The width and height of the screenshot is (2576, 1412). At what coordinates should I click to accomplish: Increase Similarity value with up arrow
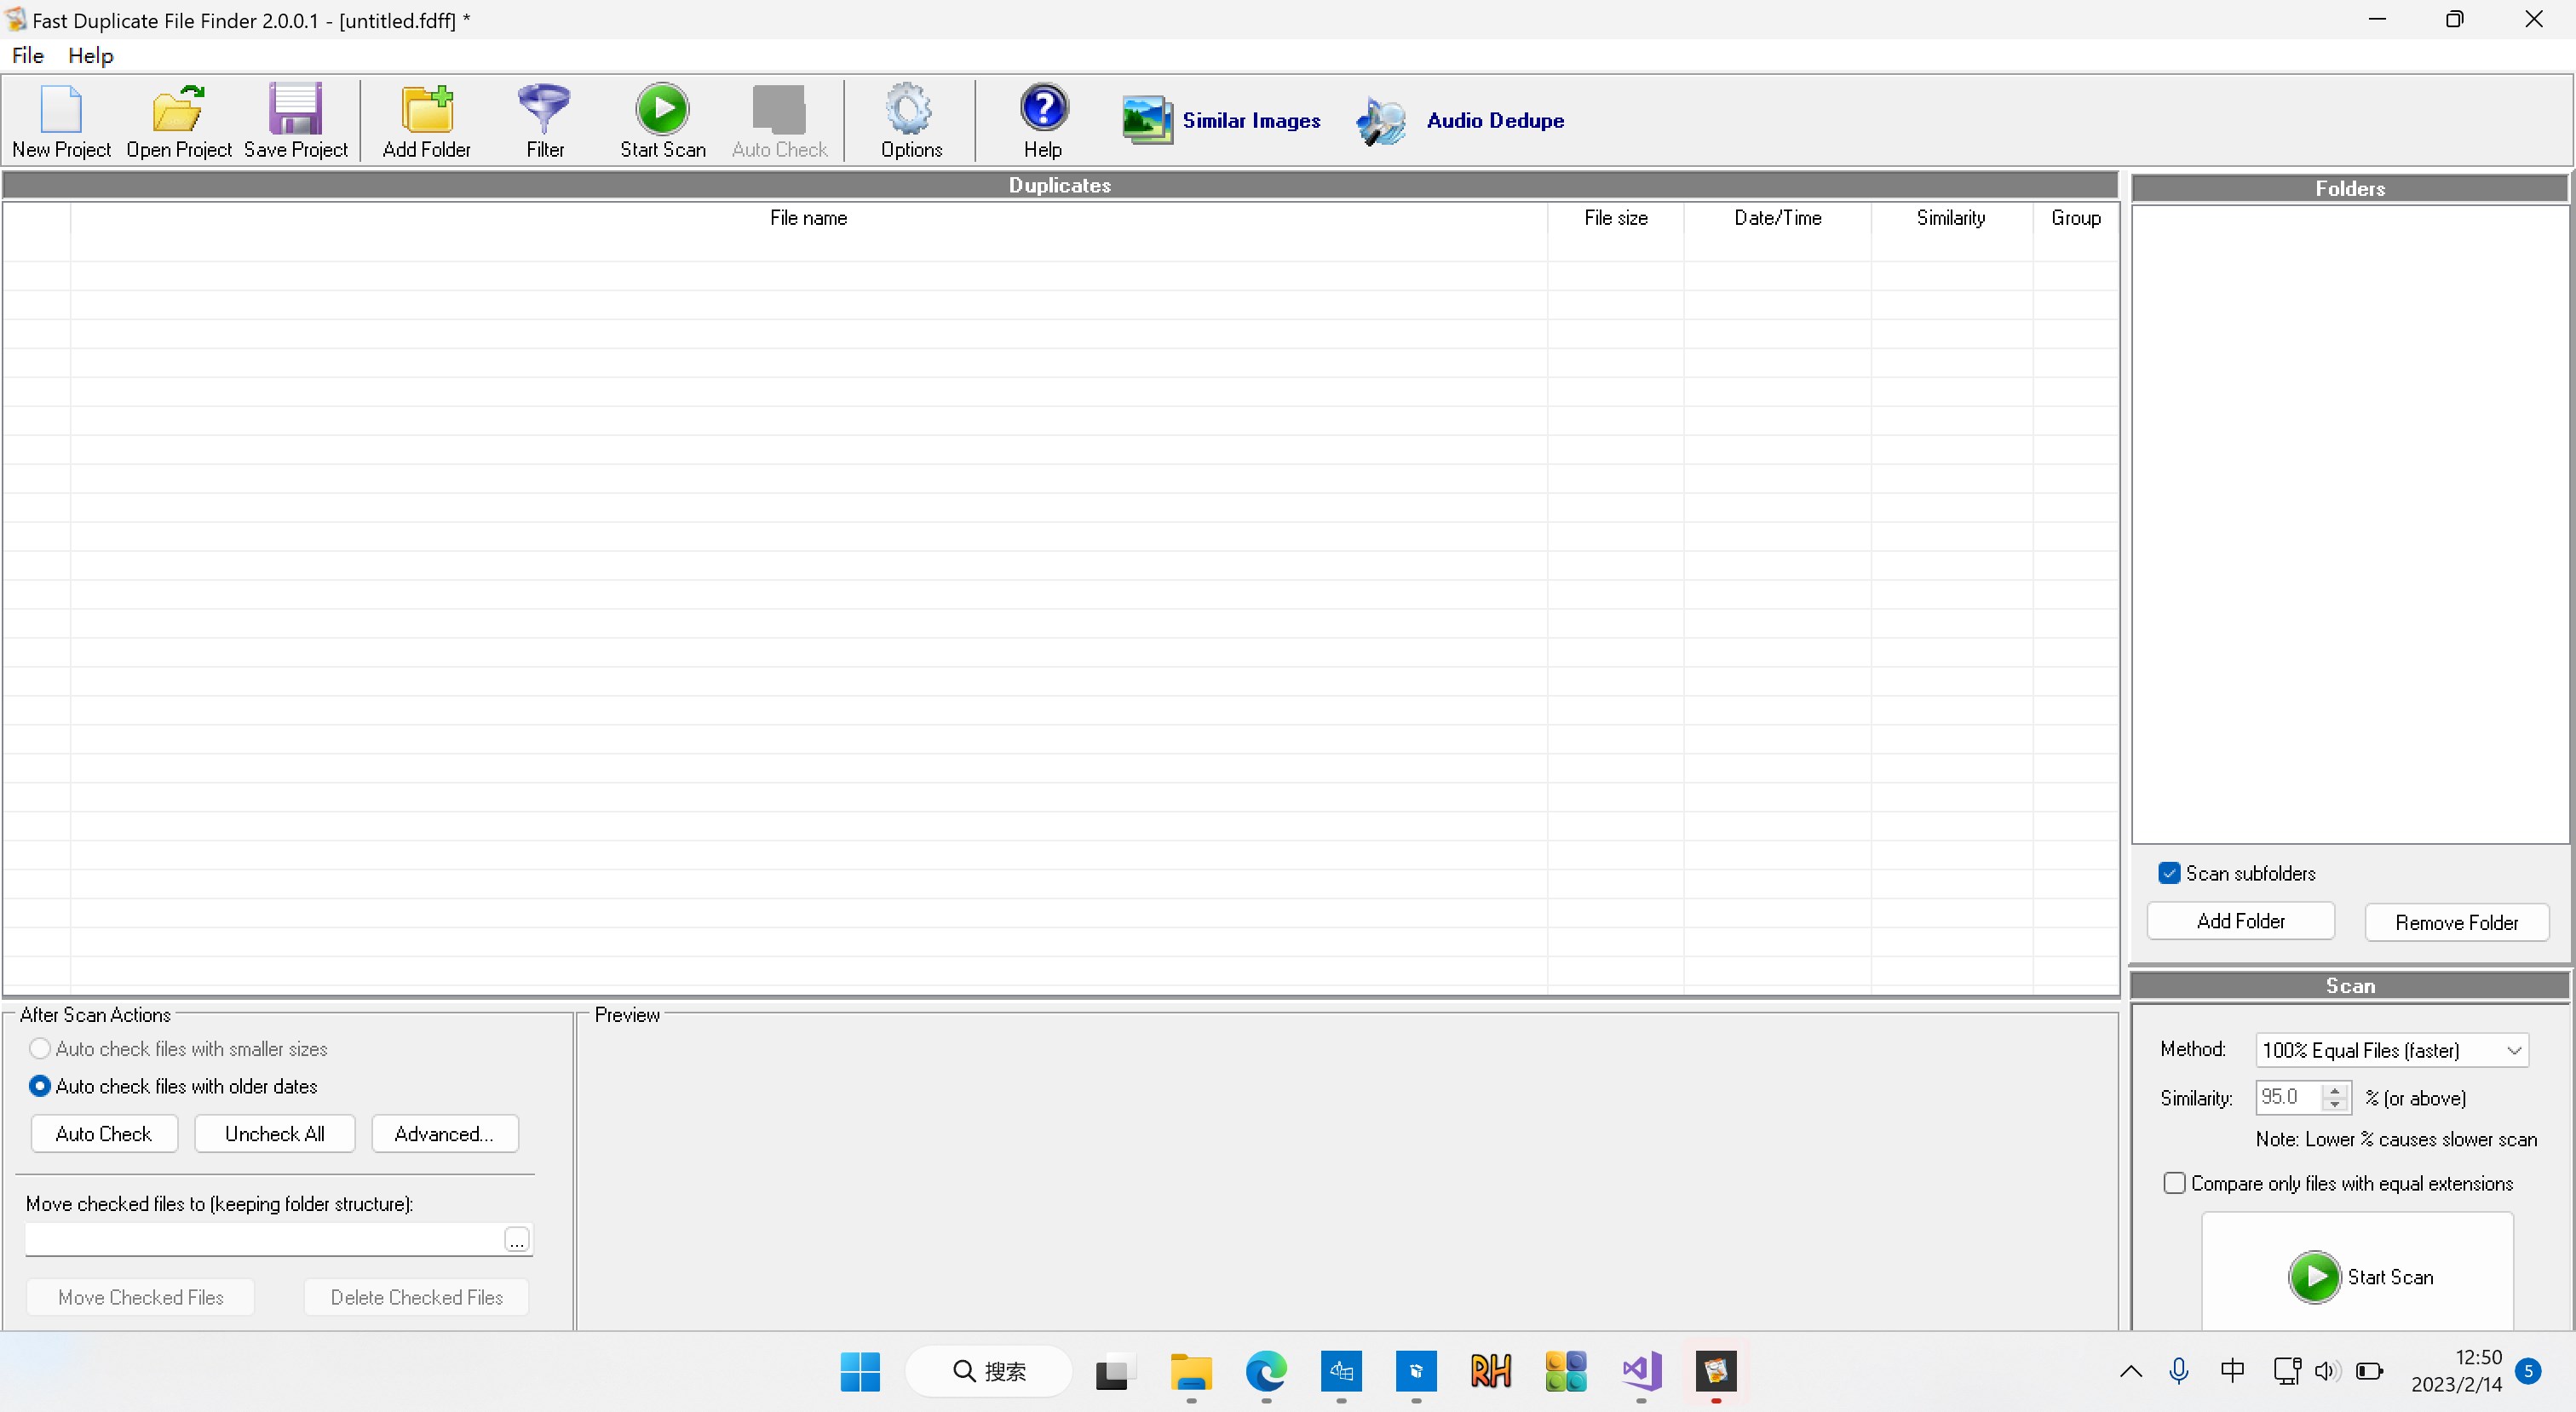pos(2335,1090)
